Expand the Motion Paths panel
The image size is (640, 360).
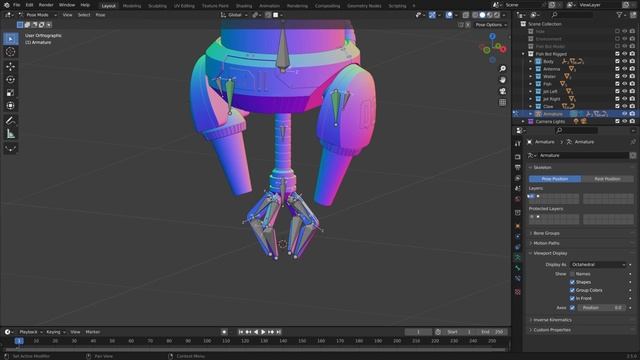coord(547,243)
